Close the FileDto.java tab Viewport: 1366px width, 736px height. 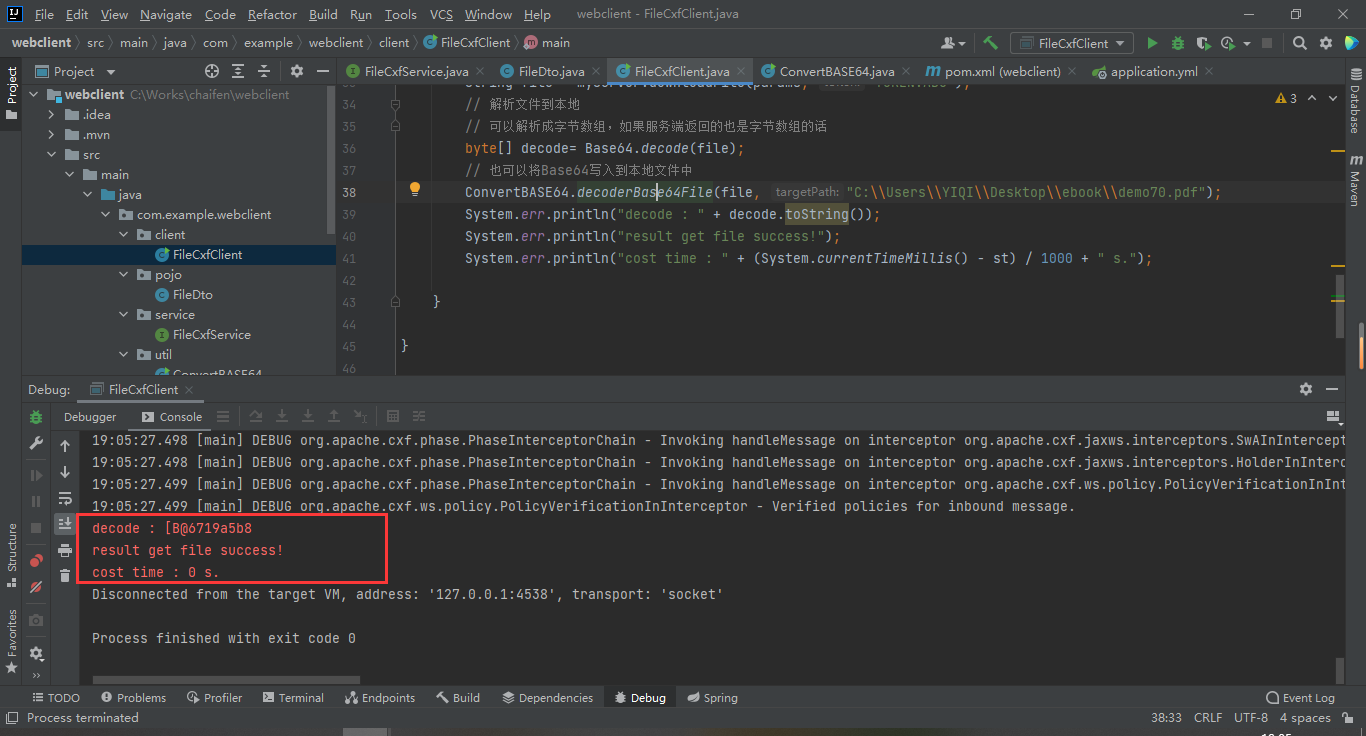tap(597, 71)
